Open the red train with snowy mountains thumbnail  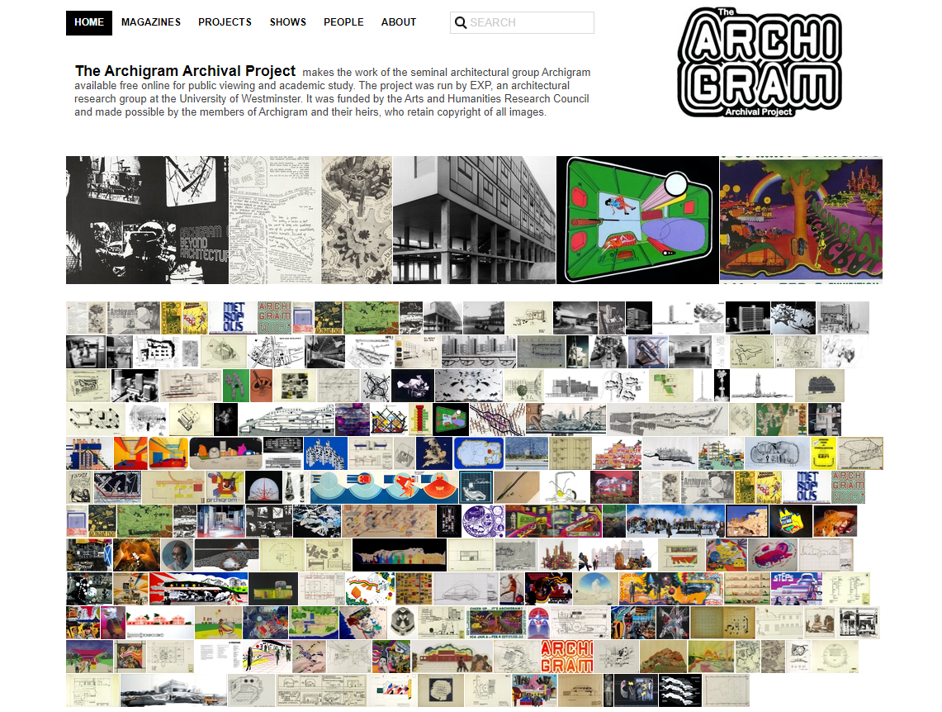pyautogui.click(x=198, y=588)
